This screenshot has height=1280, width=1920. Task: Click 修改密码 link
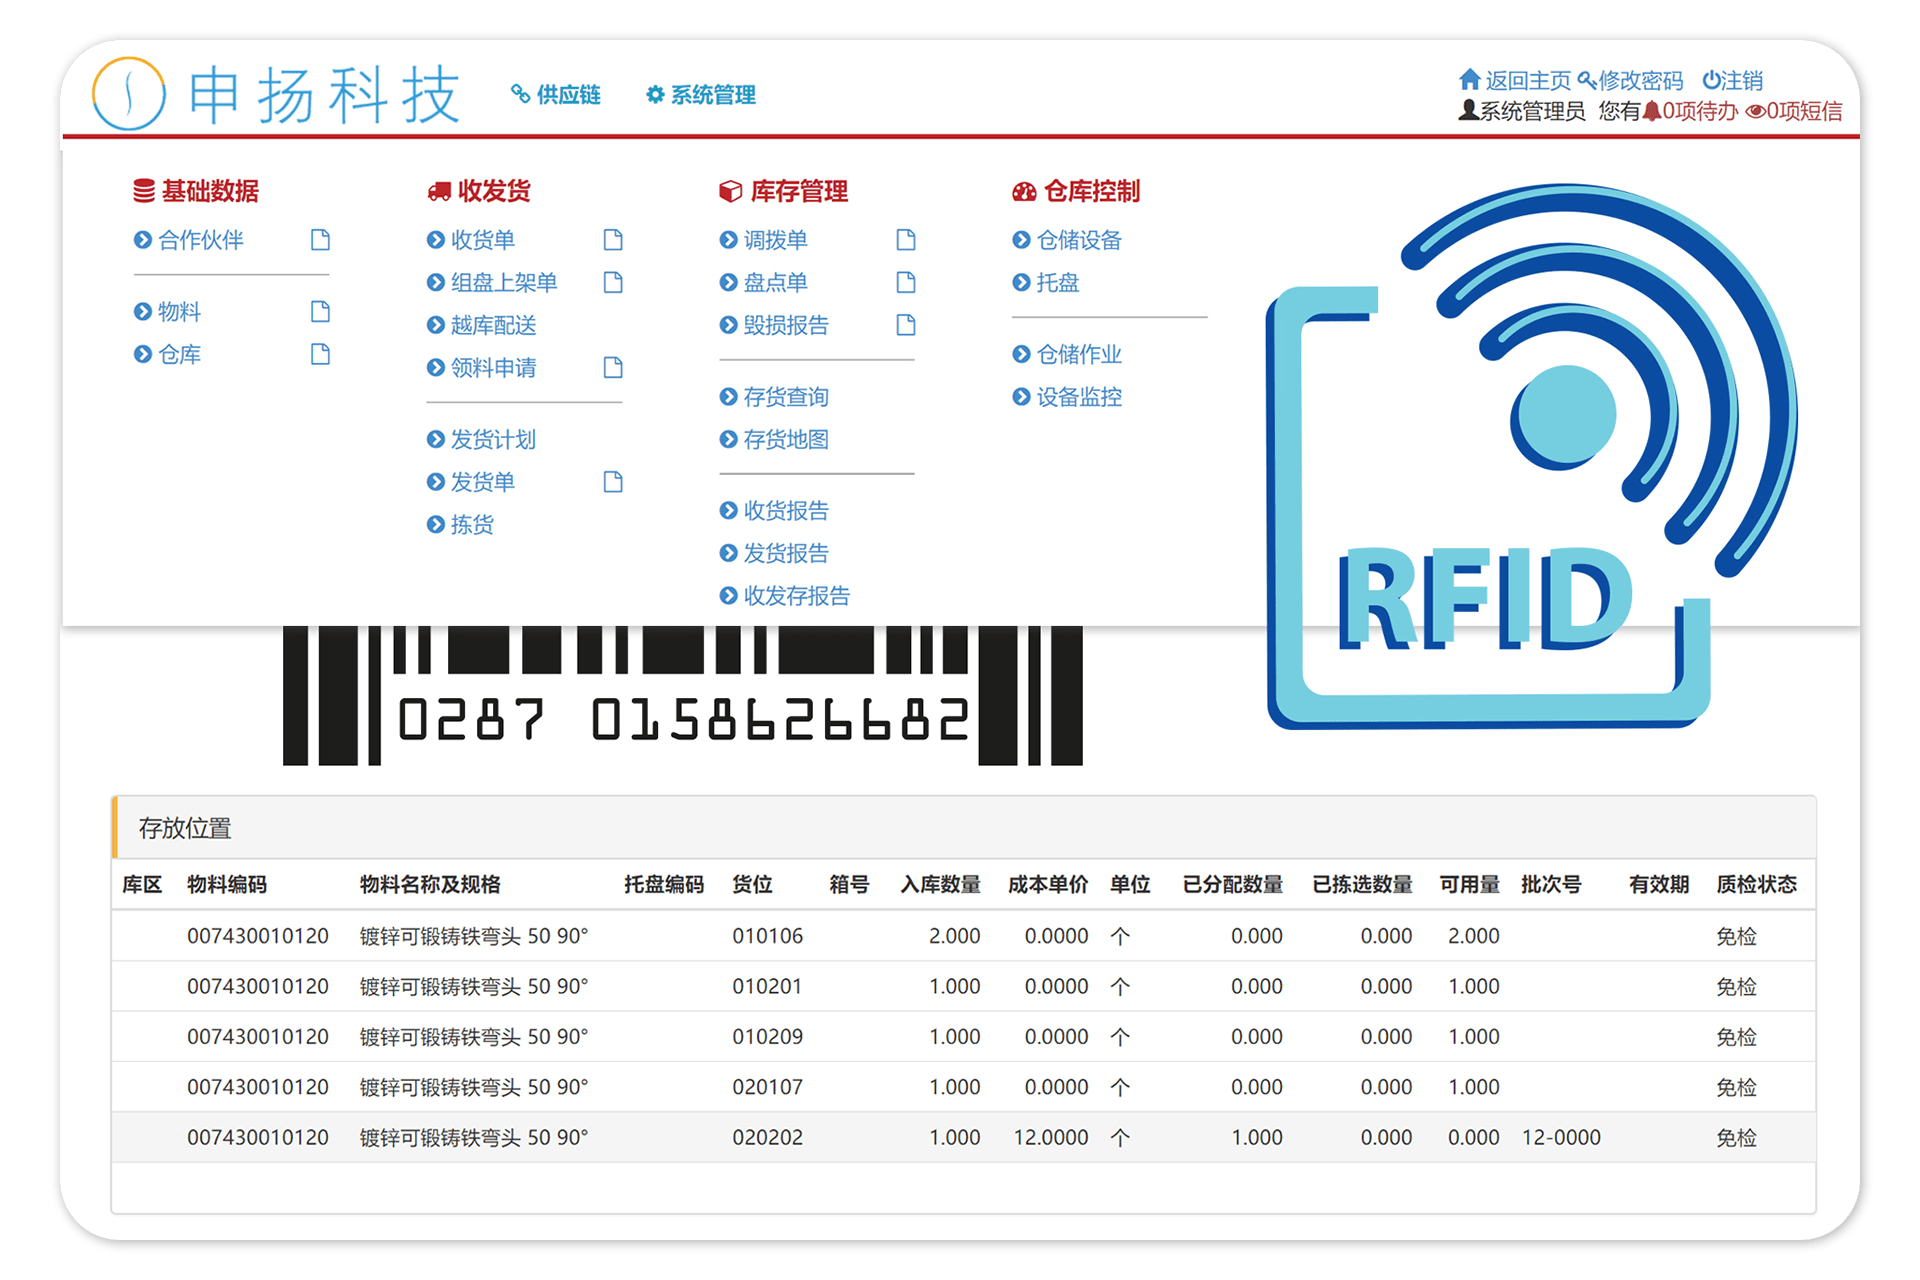(1631, 80)
